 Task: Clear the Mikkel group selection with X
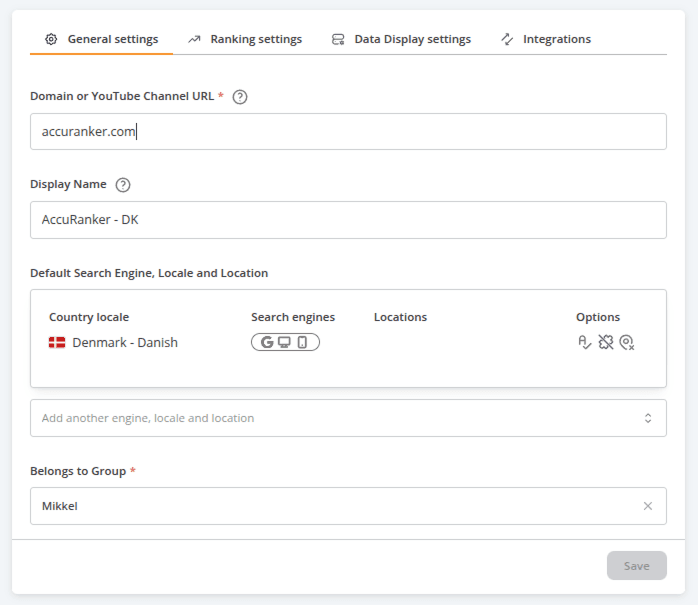(648, 506)
